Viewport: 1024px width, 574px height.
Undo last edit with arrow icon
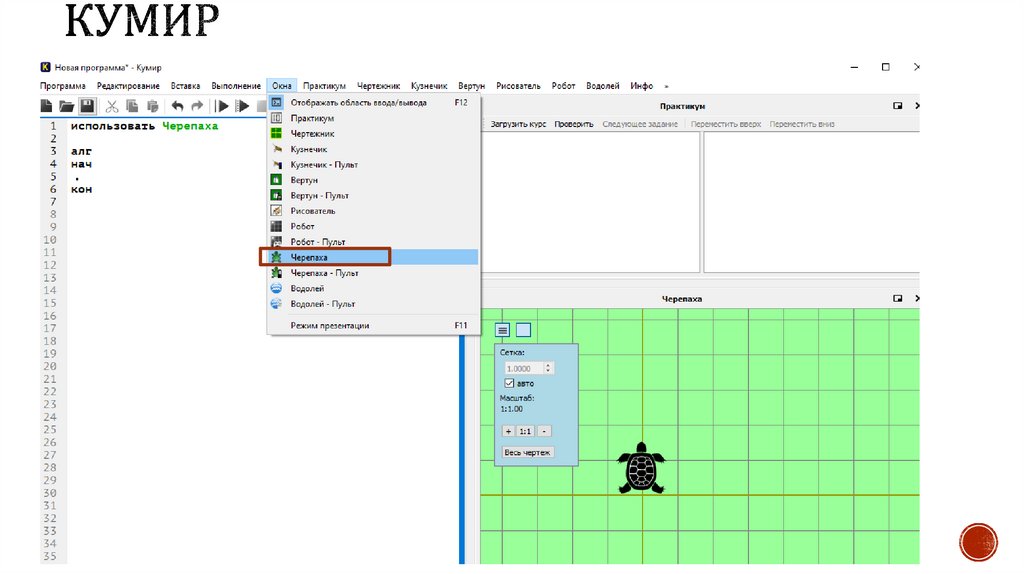coord(177,106)
